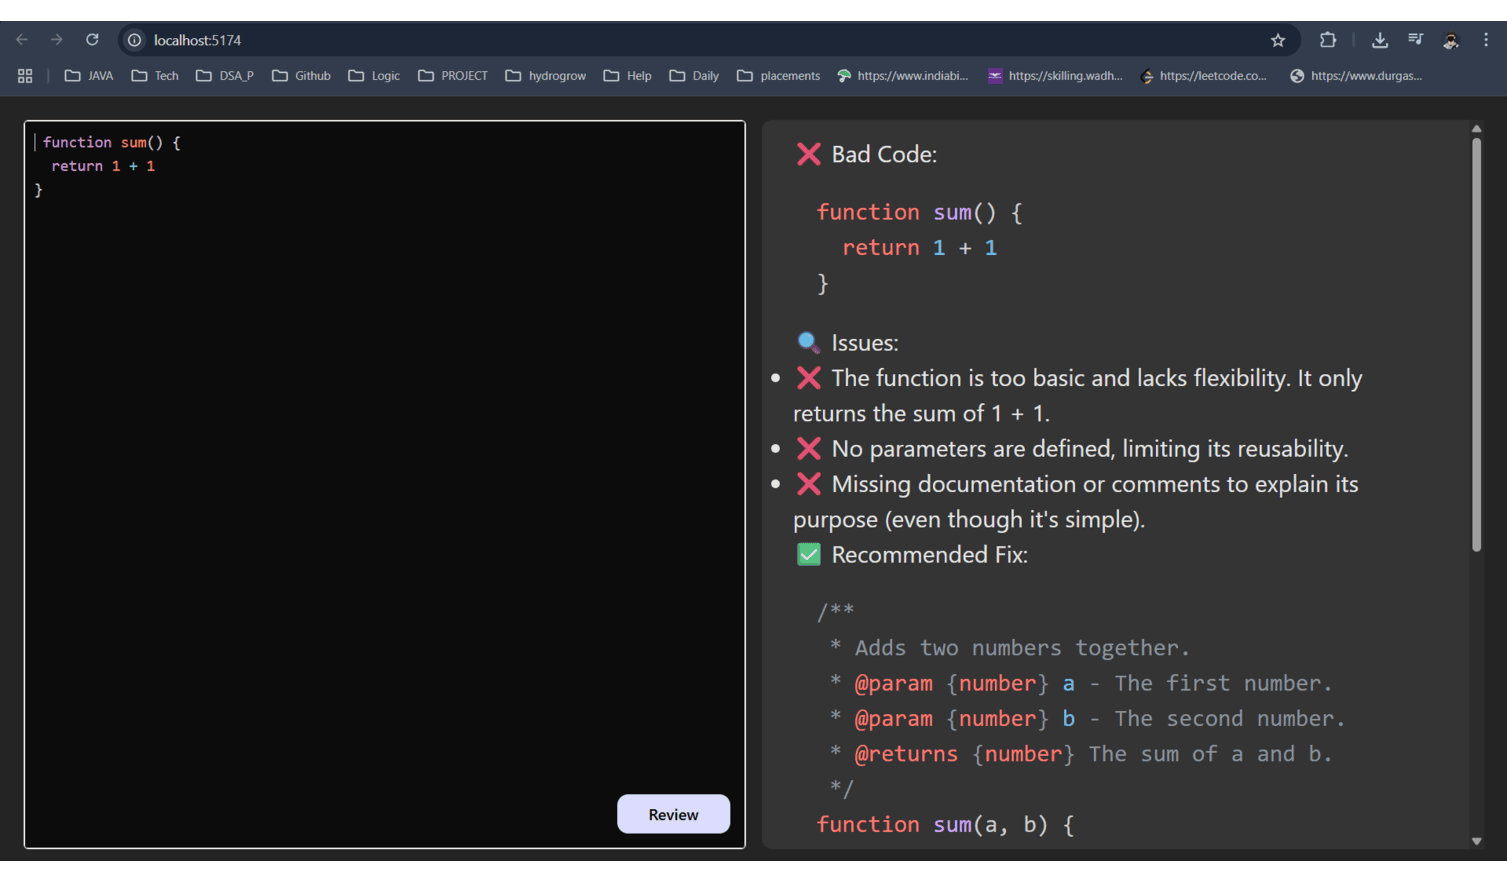Image resolution: width=1507 pixels, height=882 pixels.
Task: Click "Adds two numbers together." comment line
Action: click(1022, 648)
